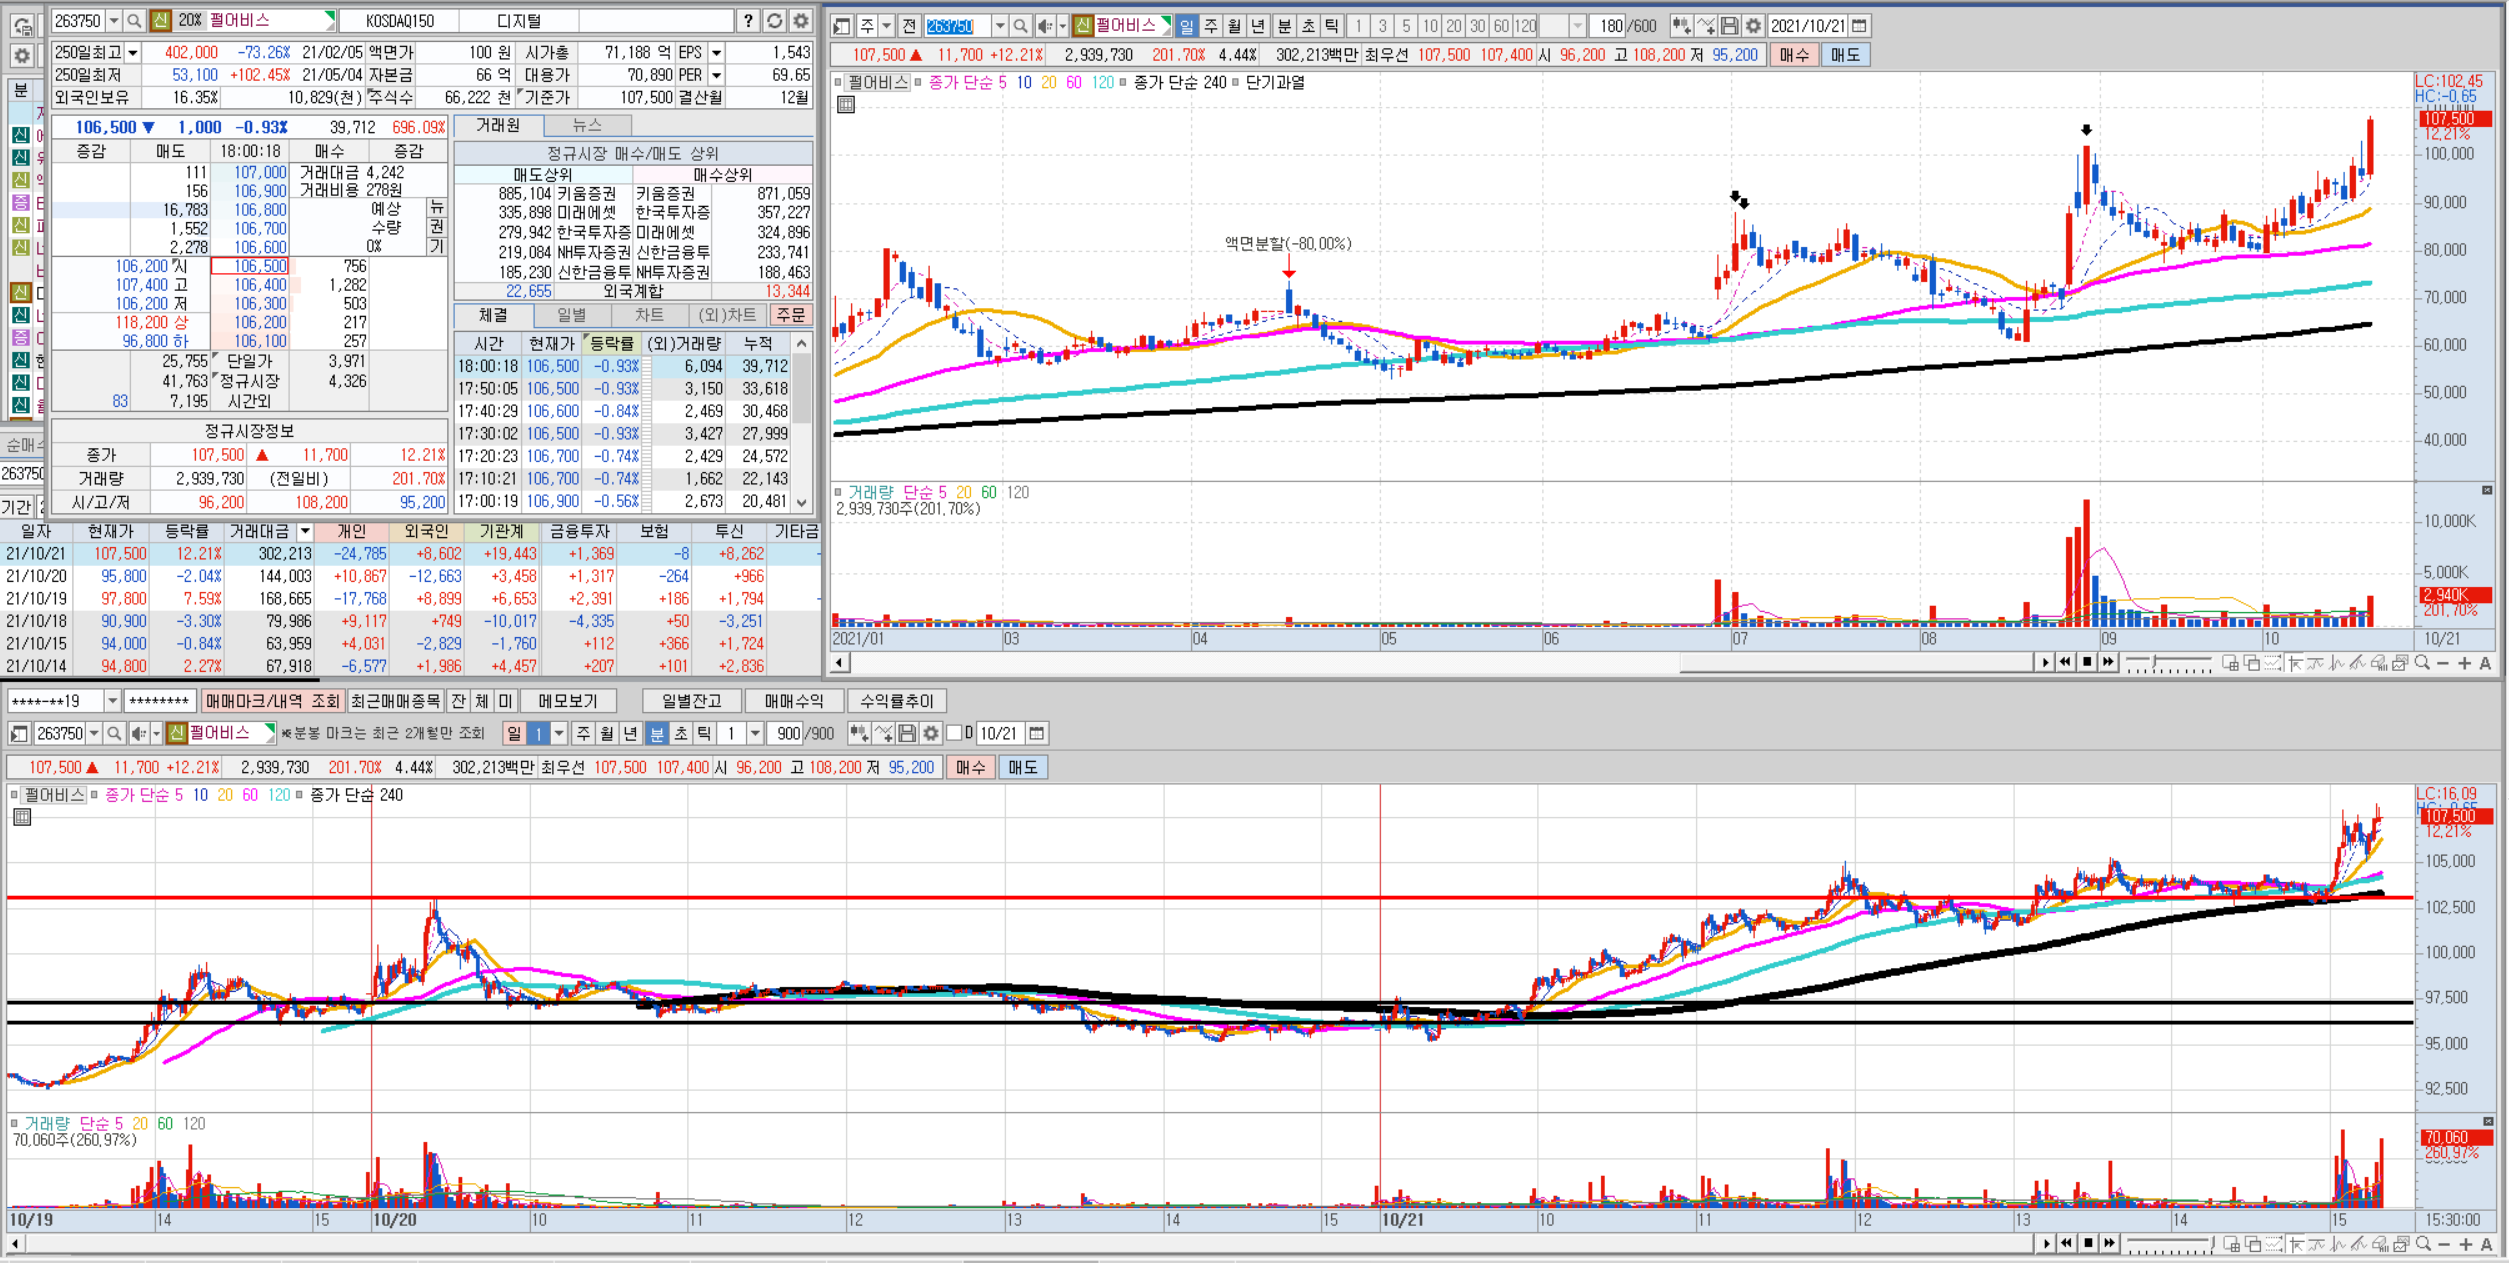The image size is (2509, 1263).
Task: Click letter A text tool under daily chart
Action: pyautogui.click(x=2485, y=663)
